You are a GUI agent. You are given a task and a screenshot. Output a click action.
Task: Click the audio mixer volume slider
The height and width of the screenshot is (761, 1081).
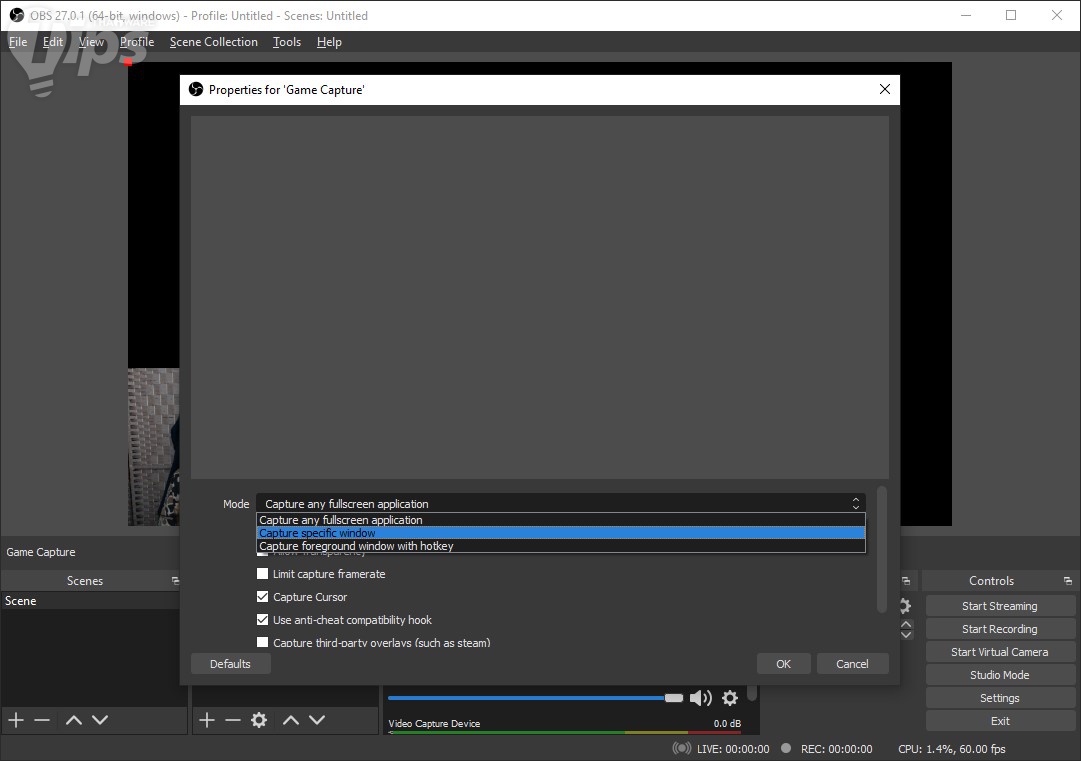pyautogui.click(x=530, y=698)
